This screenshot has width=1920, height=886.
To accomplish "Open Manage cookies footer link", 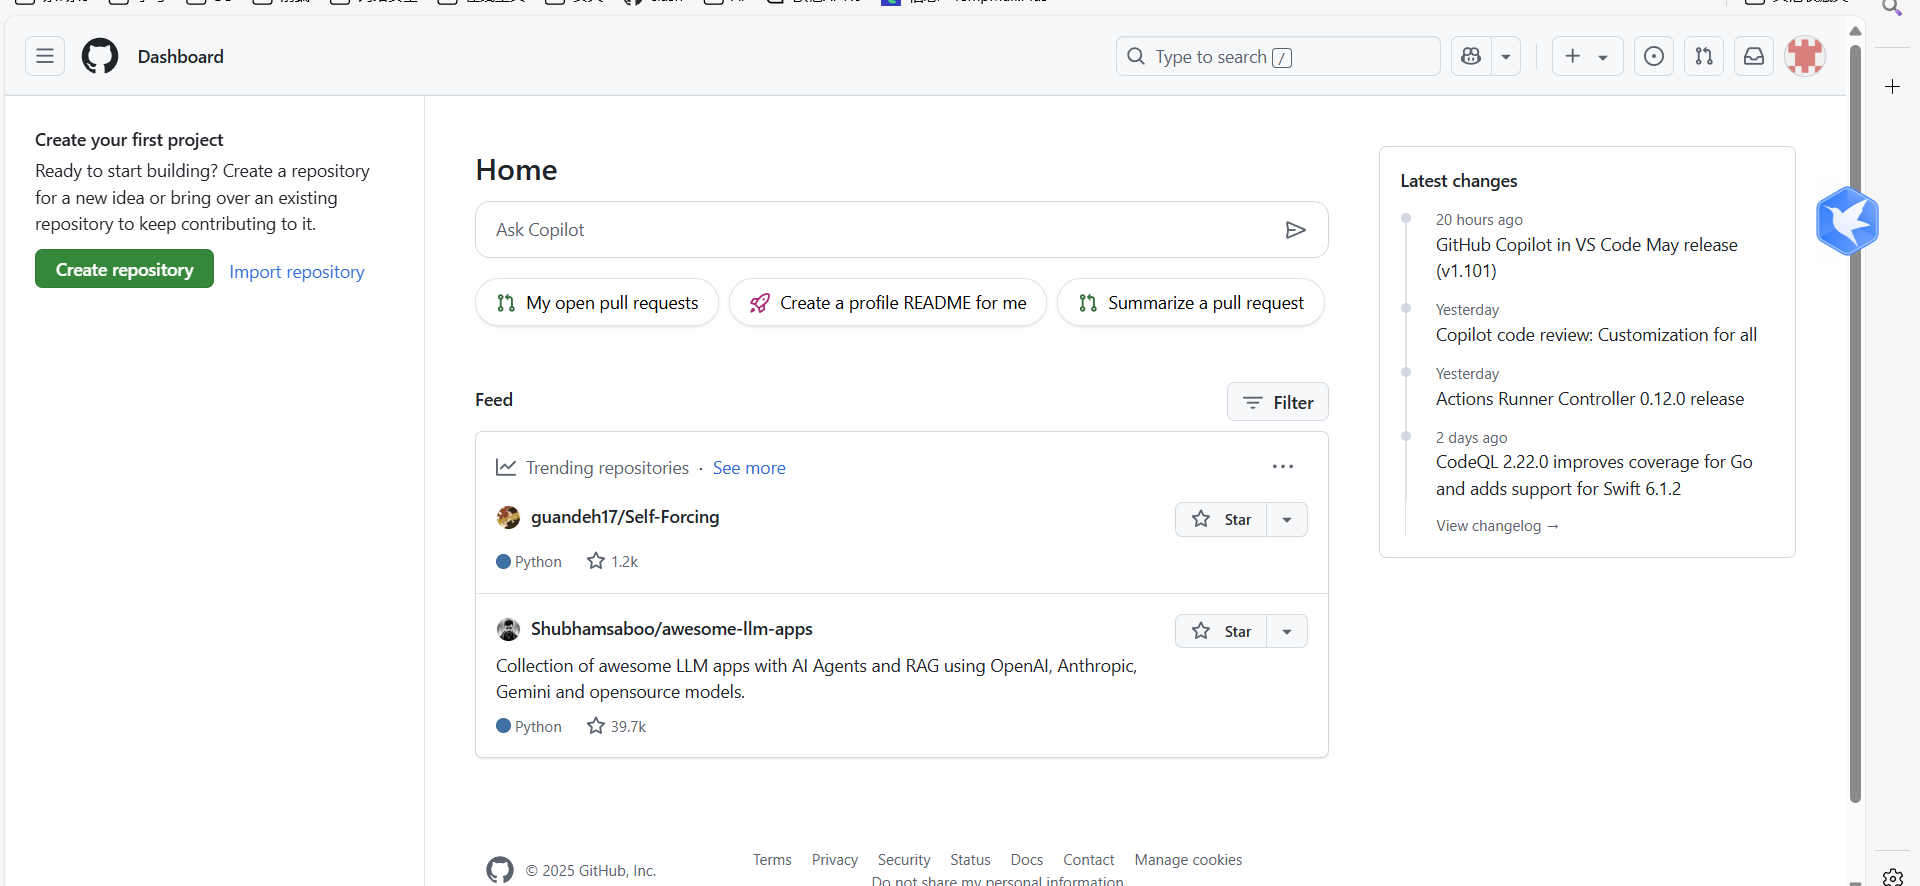I will click(1188, 860).
